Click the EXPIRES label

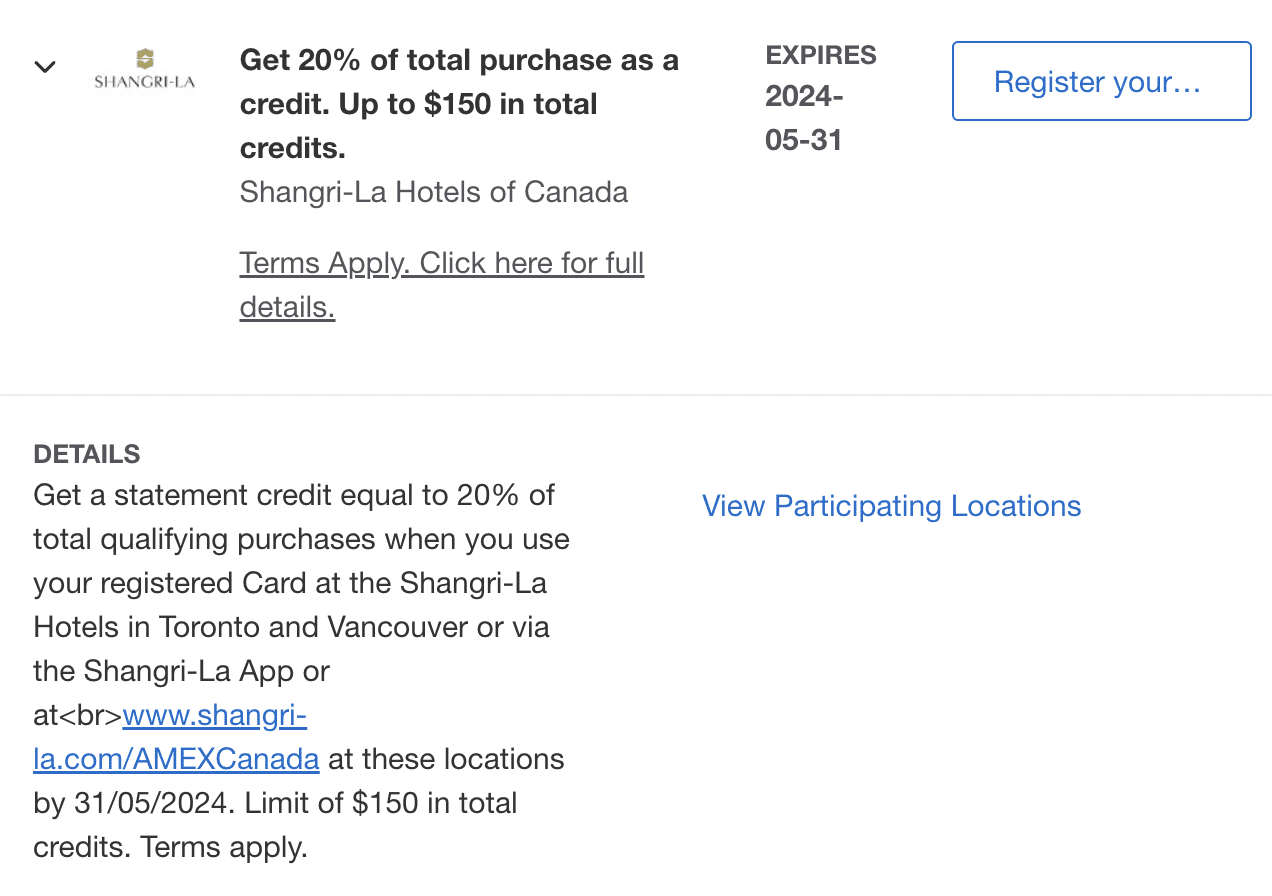(x=821, y=55)
